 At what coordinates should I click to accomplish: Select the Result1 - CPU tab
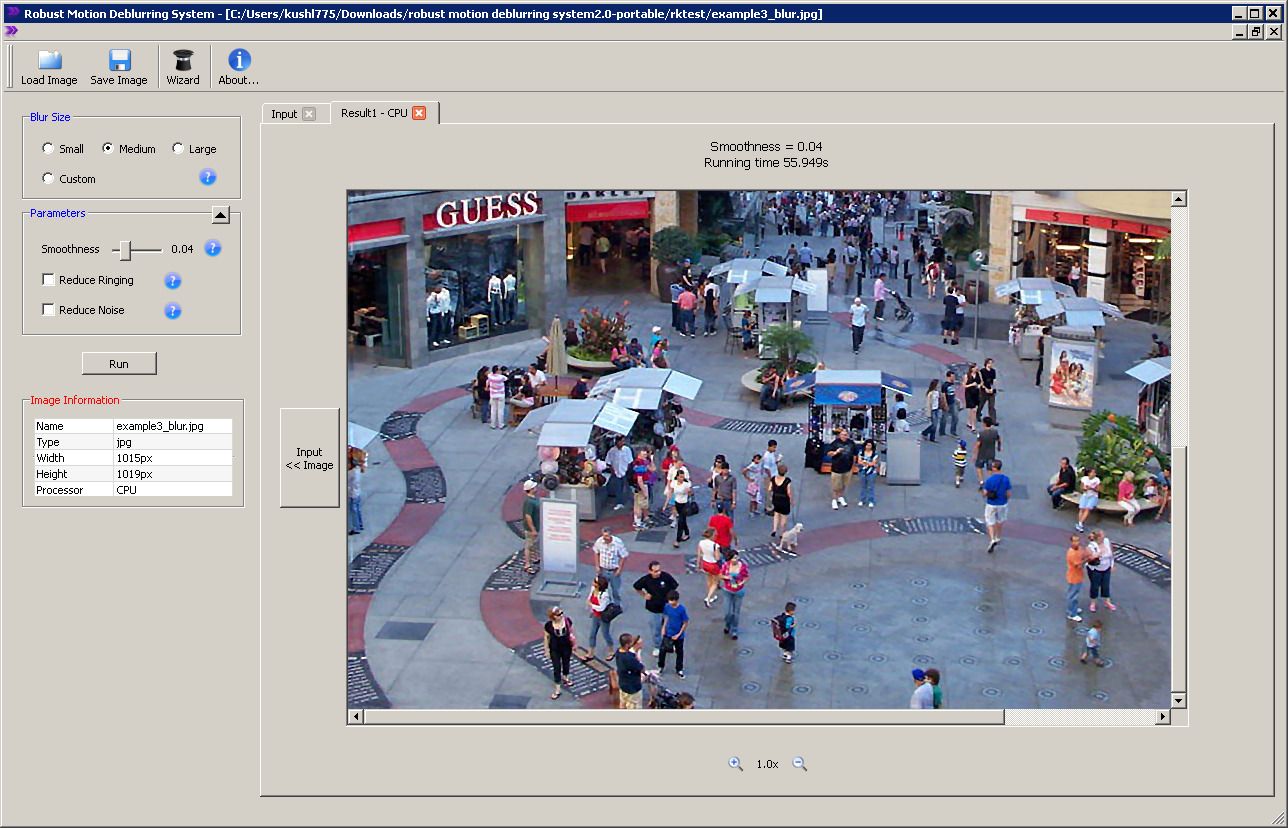375,113
